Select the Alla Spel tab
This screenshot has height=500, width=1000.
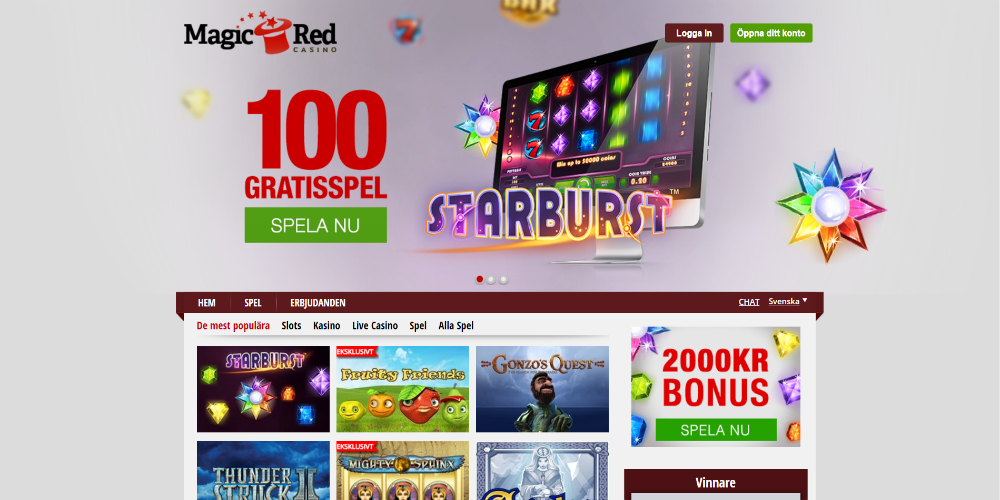456,326
